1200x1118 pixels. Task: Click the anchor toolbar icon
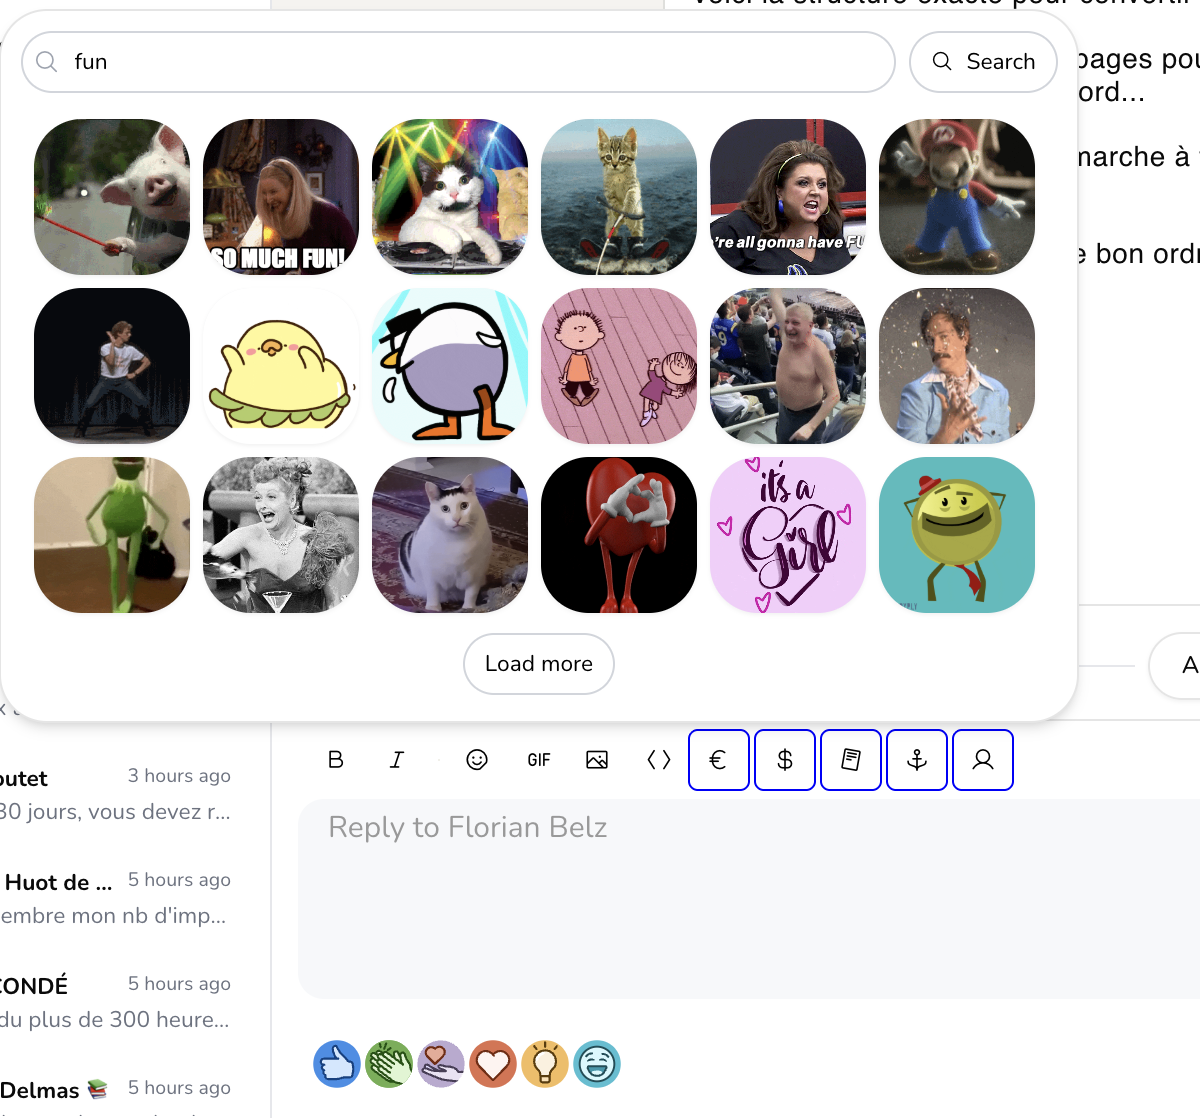point(917,760)
